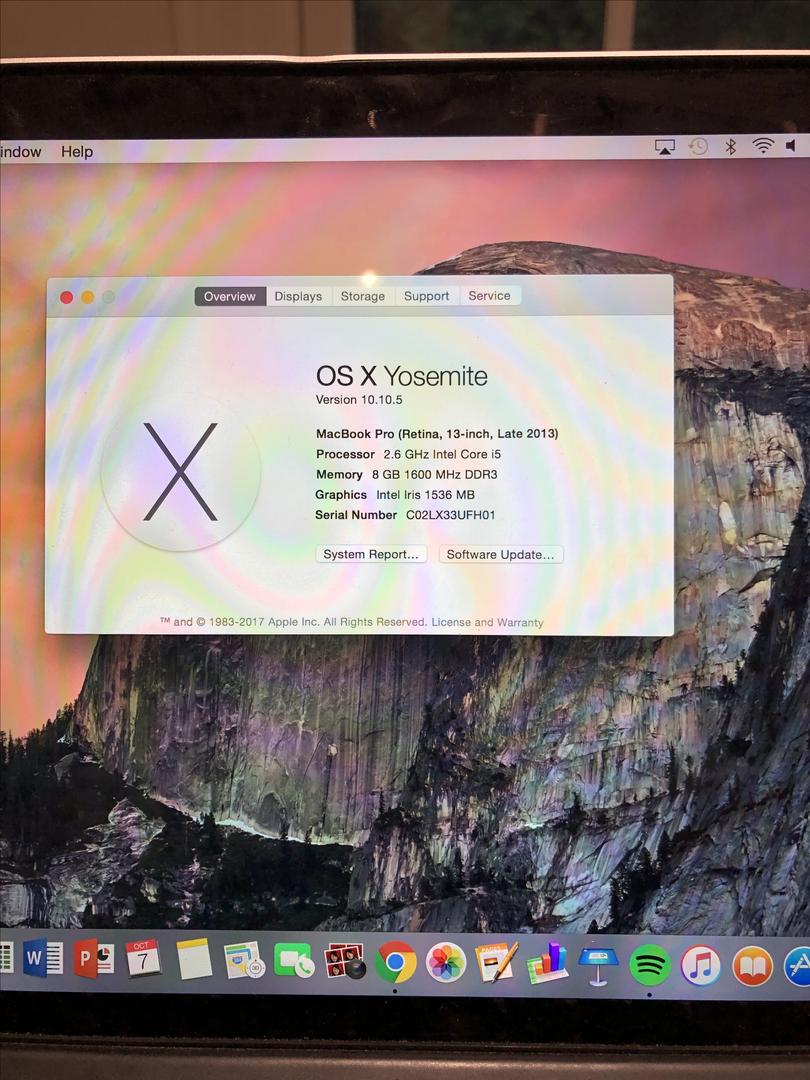
Task: Open the Wi-Fi menu bar icon
Action: click(x=762, y=145)
